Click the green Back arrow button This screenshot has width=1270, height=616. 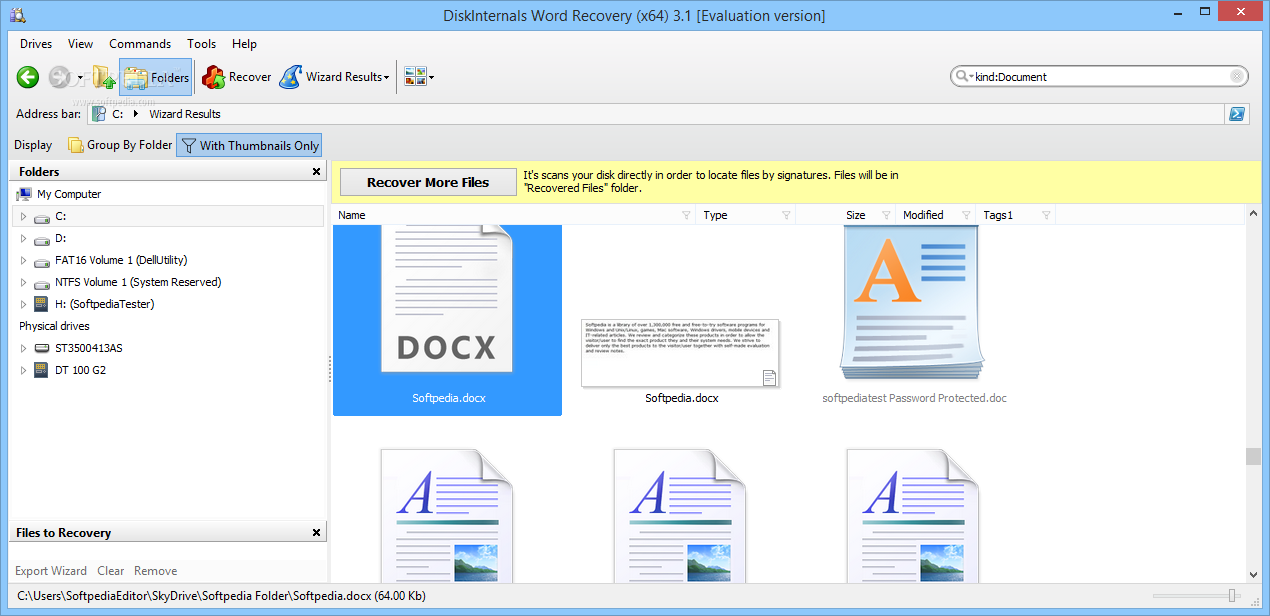tap(28, 77)
